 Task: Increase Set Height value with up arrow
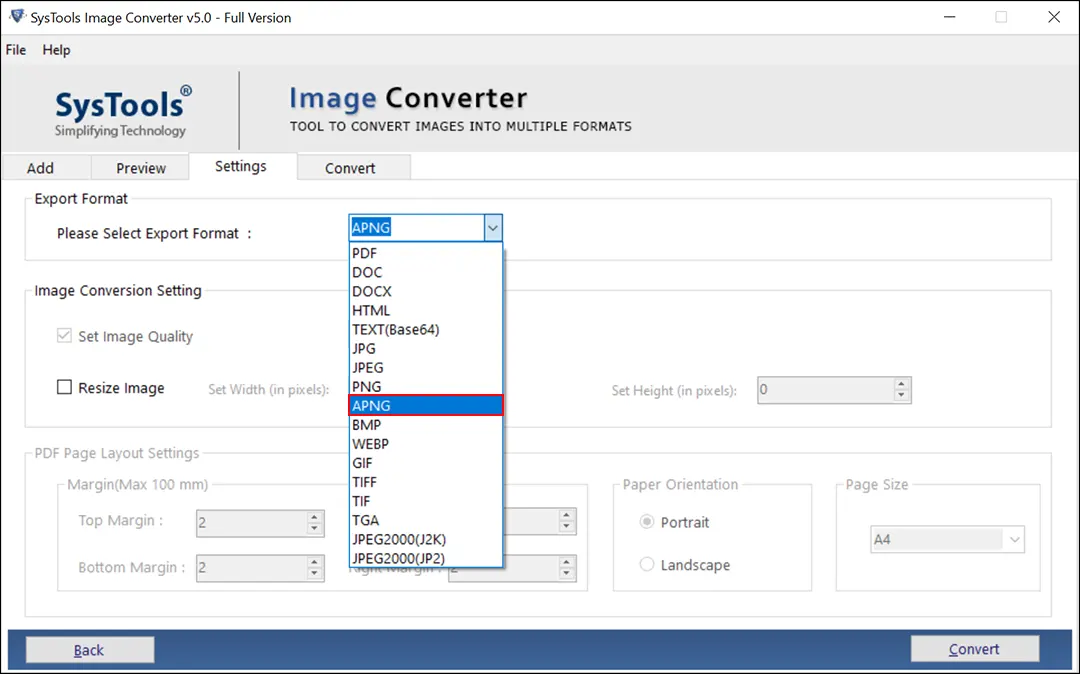click(x=901, y=384)
